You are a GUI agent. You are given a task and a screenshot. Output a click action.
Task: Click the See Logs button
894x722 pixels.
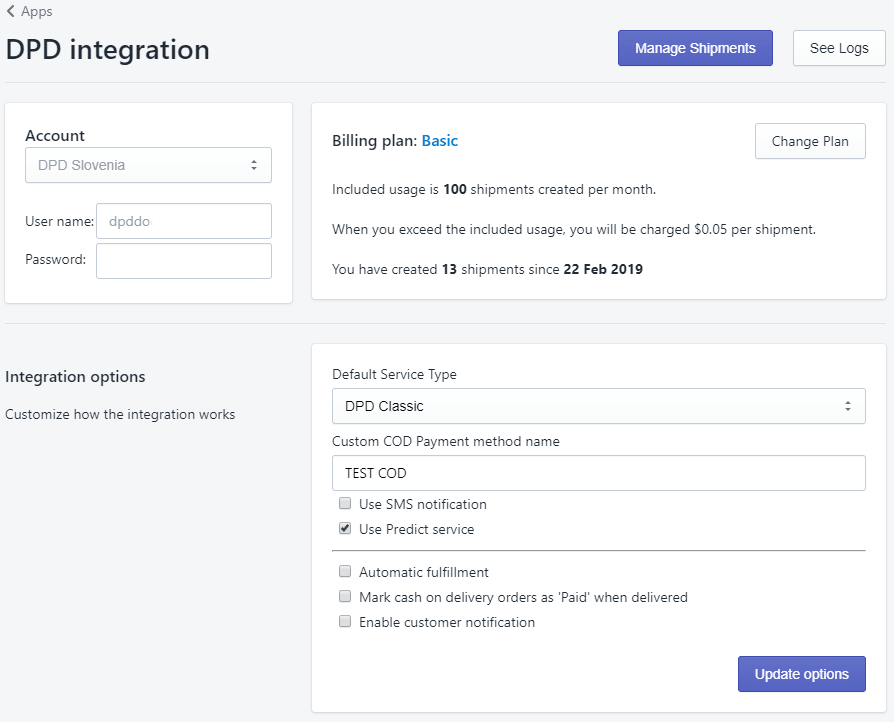click(839, 48)
